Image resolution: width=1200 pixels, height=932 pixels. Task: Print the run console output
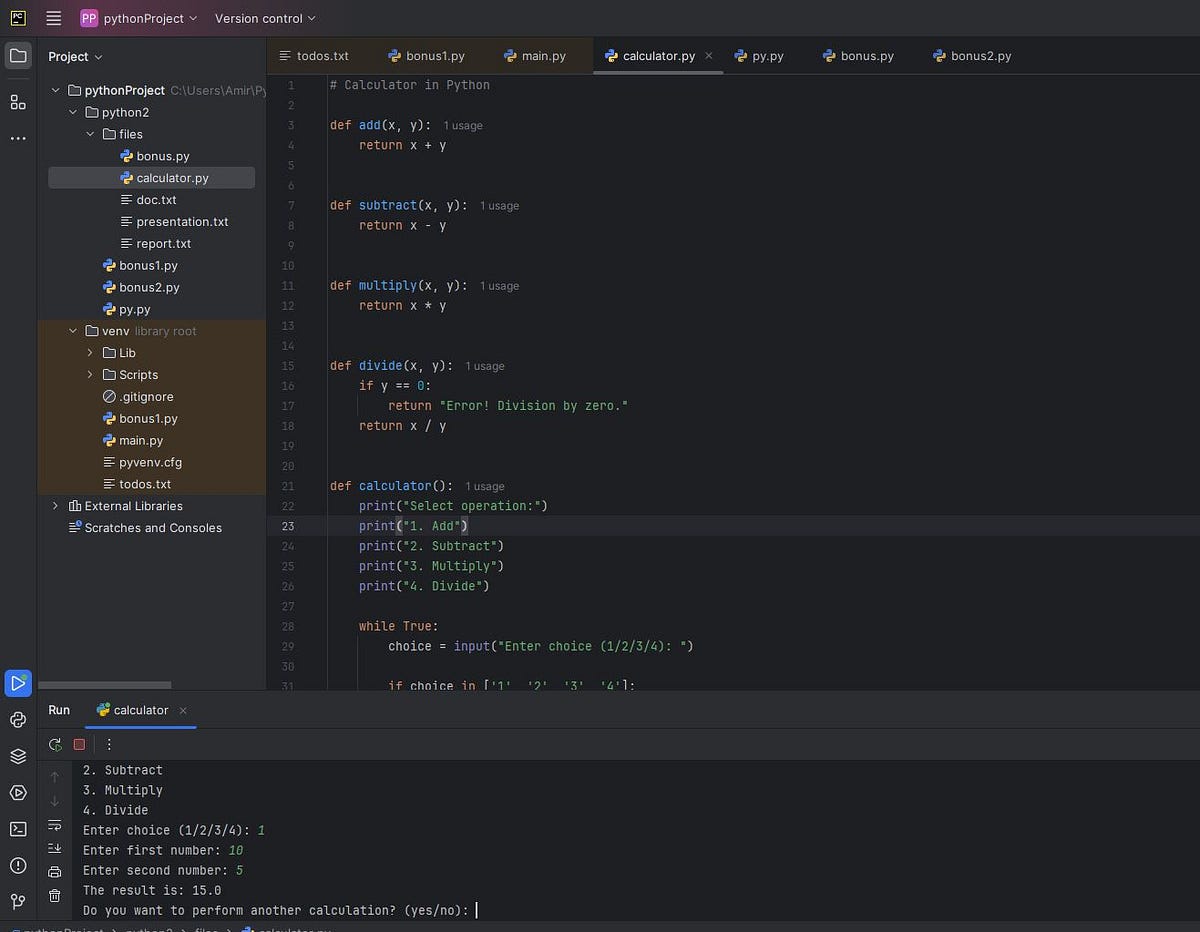[55, 872]
